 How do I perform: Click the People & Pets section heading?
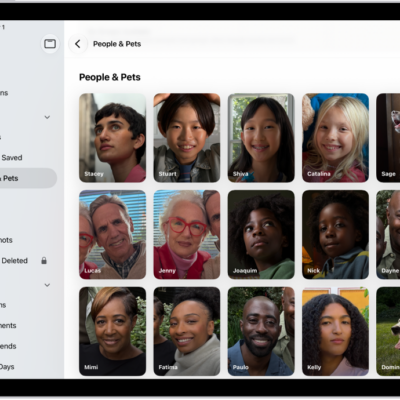pyautogui.click(x=110, y=77)
